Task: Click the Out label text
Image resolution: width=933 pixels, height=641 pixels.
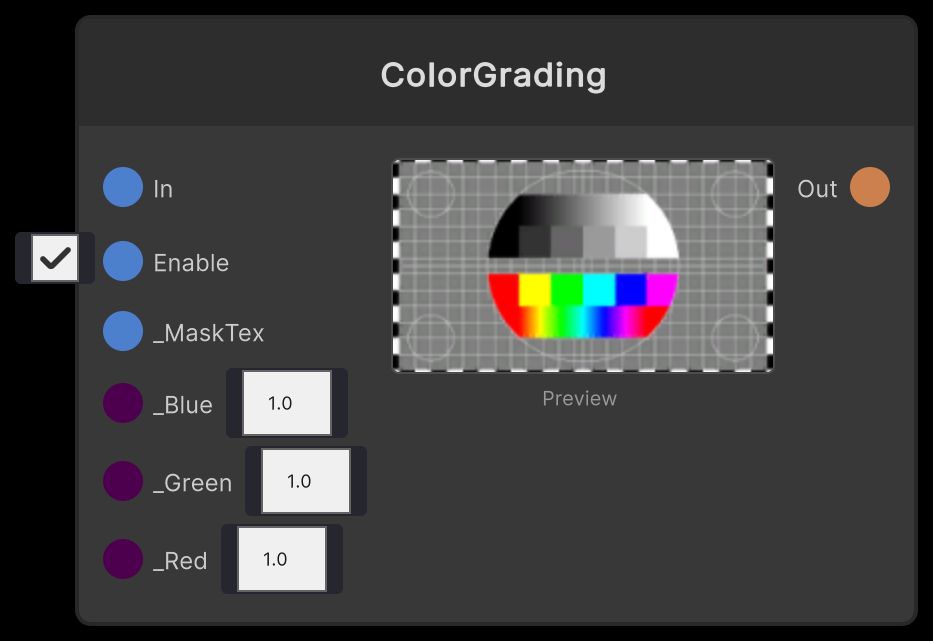Action: point(817,188)
